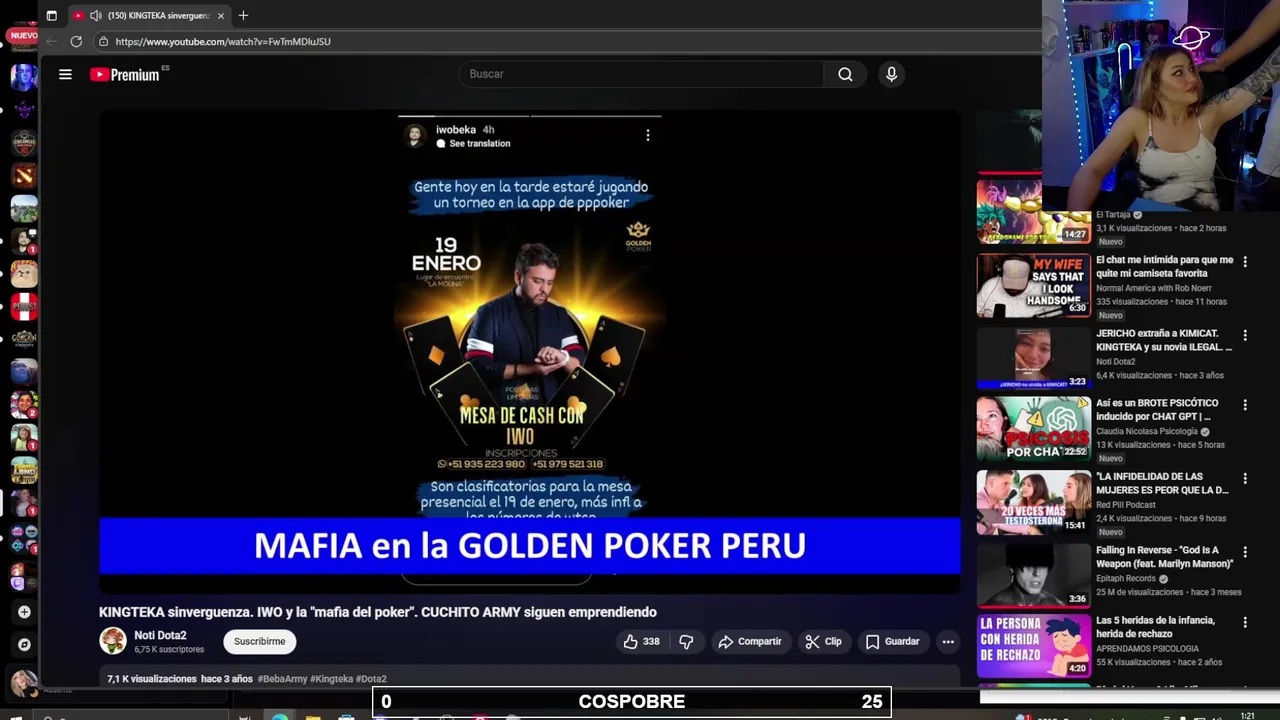Viewport: 1280px width, 720px height.
Task: Open the red-white PERUST server in Discord
Action: point(24,306)
